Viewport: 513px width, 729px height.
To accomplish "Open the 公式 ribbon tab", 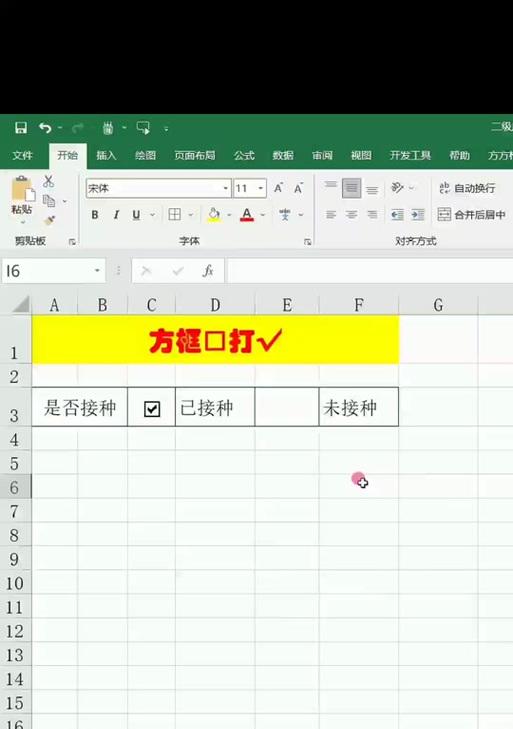I will click(x=244, y=155).
